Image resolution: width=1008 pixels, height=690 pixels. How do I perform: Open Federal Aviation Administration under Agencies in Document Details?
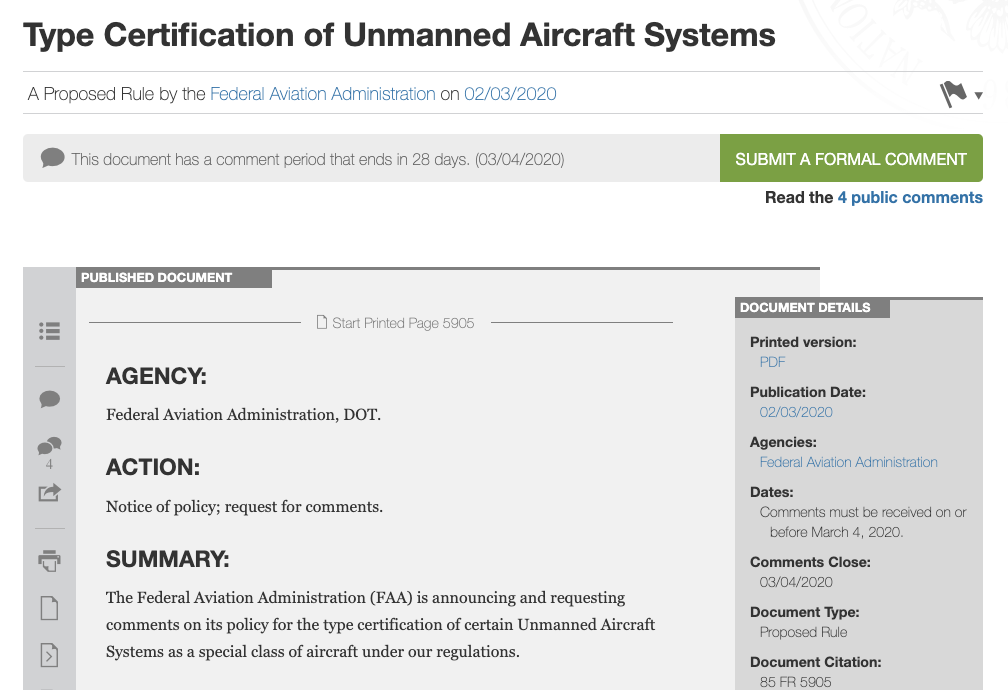click(848, 462)
